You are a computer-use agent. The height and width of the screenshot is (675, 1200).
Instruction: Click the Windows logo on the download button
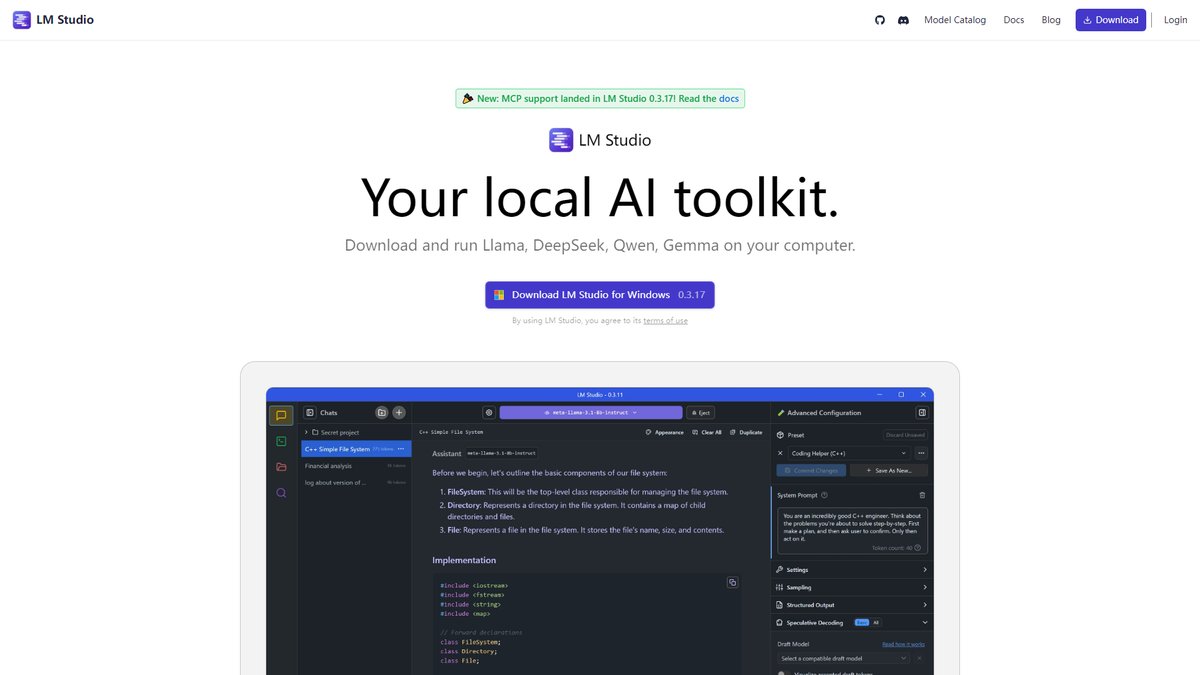pos(499,295)
